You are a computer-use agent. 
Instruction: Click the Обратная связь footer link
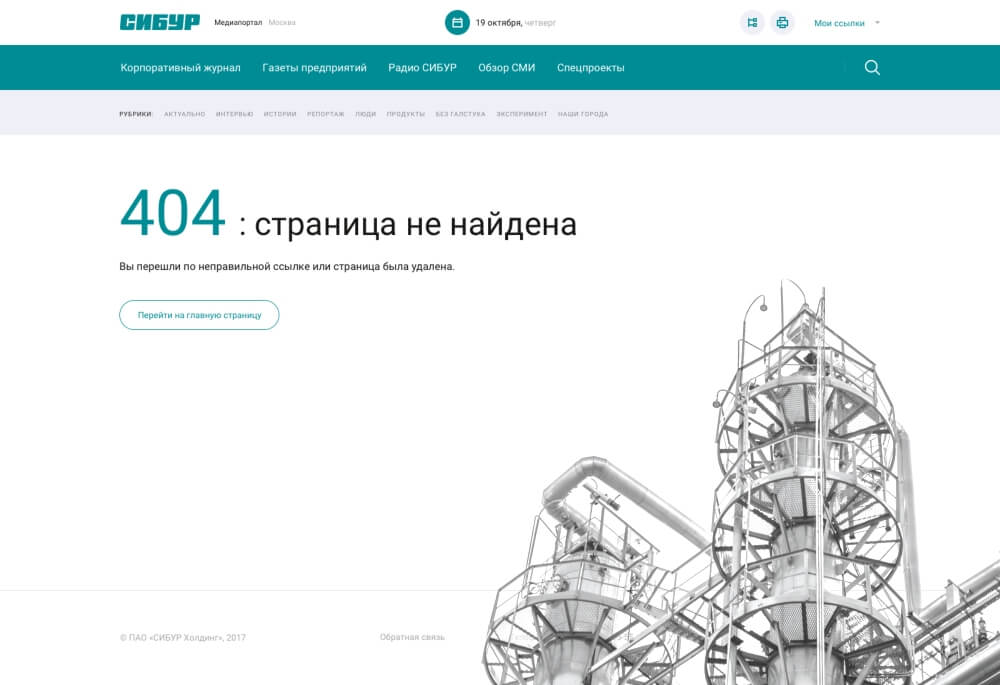(x=412, y=637)
